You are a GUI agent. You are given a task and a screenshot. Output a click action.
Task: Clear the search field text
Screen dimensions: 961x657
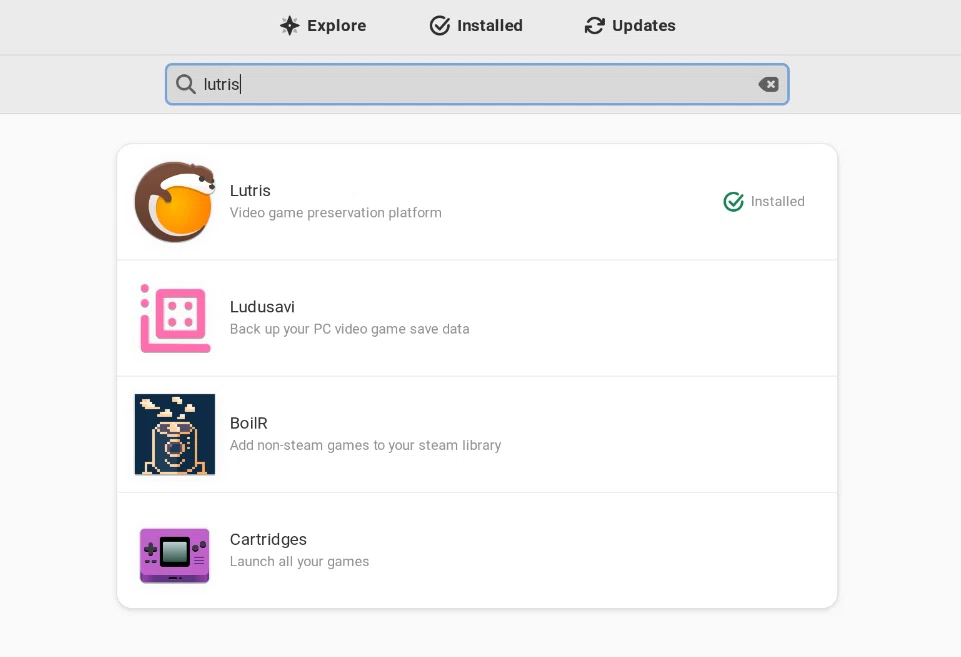coord(769,84)
